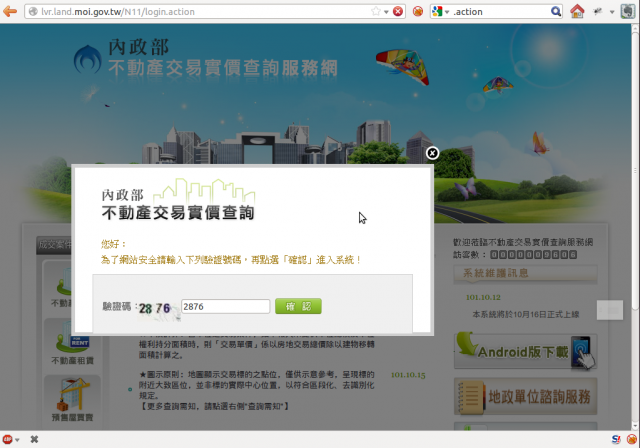The image size is (640, 448).
Task: Click the verification code text field
Action: [x=225, y=306]
